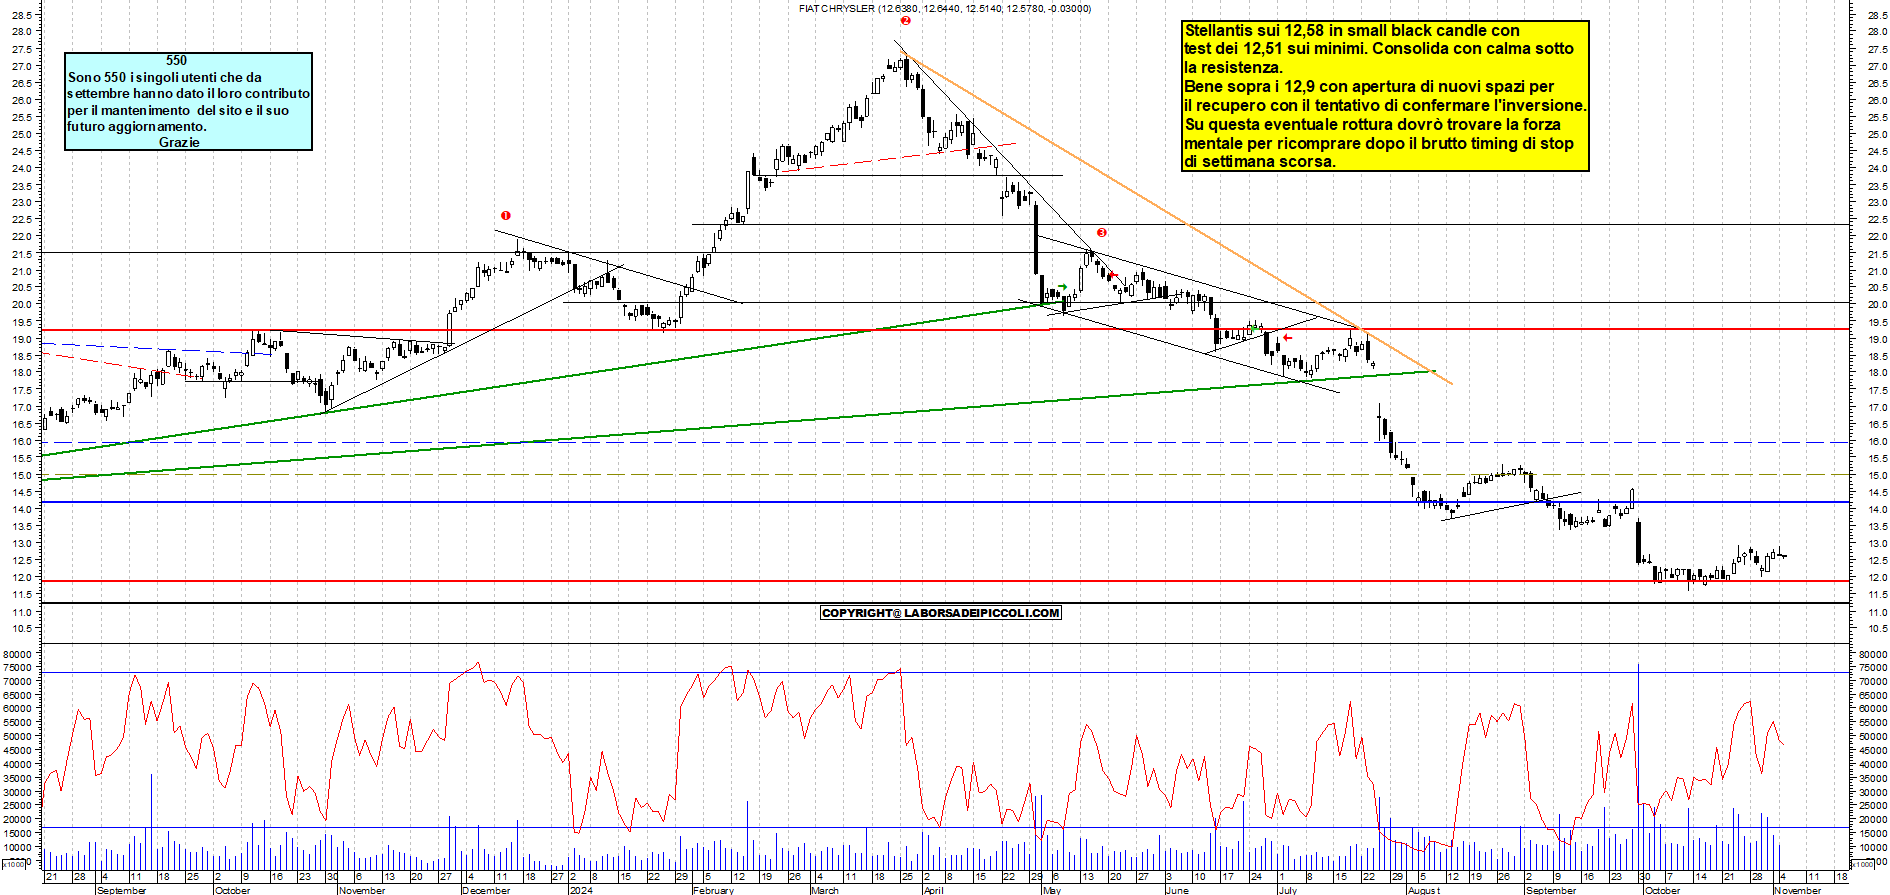Click the 'December' month label on time axis

pos(487,890)
